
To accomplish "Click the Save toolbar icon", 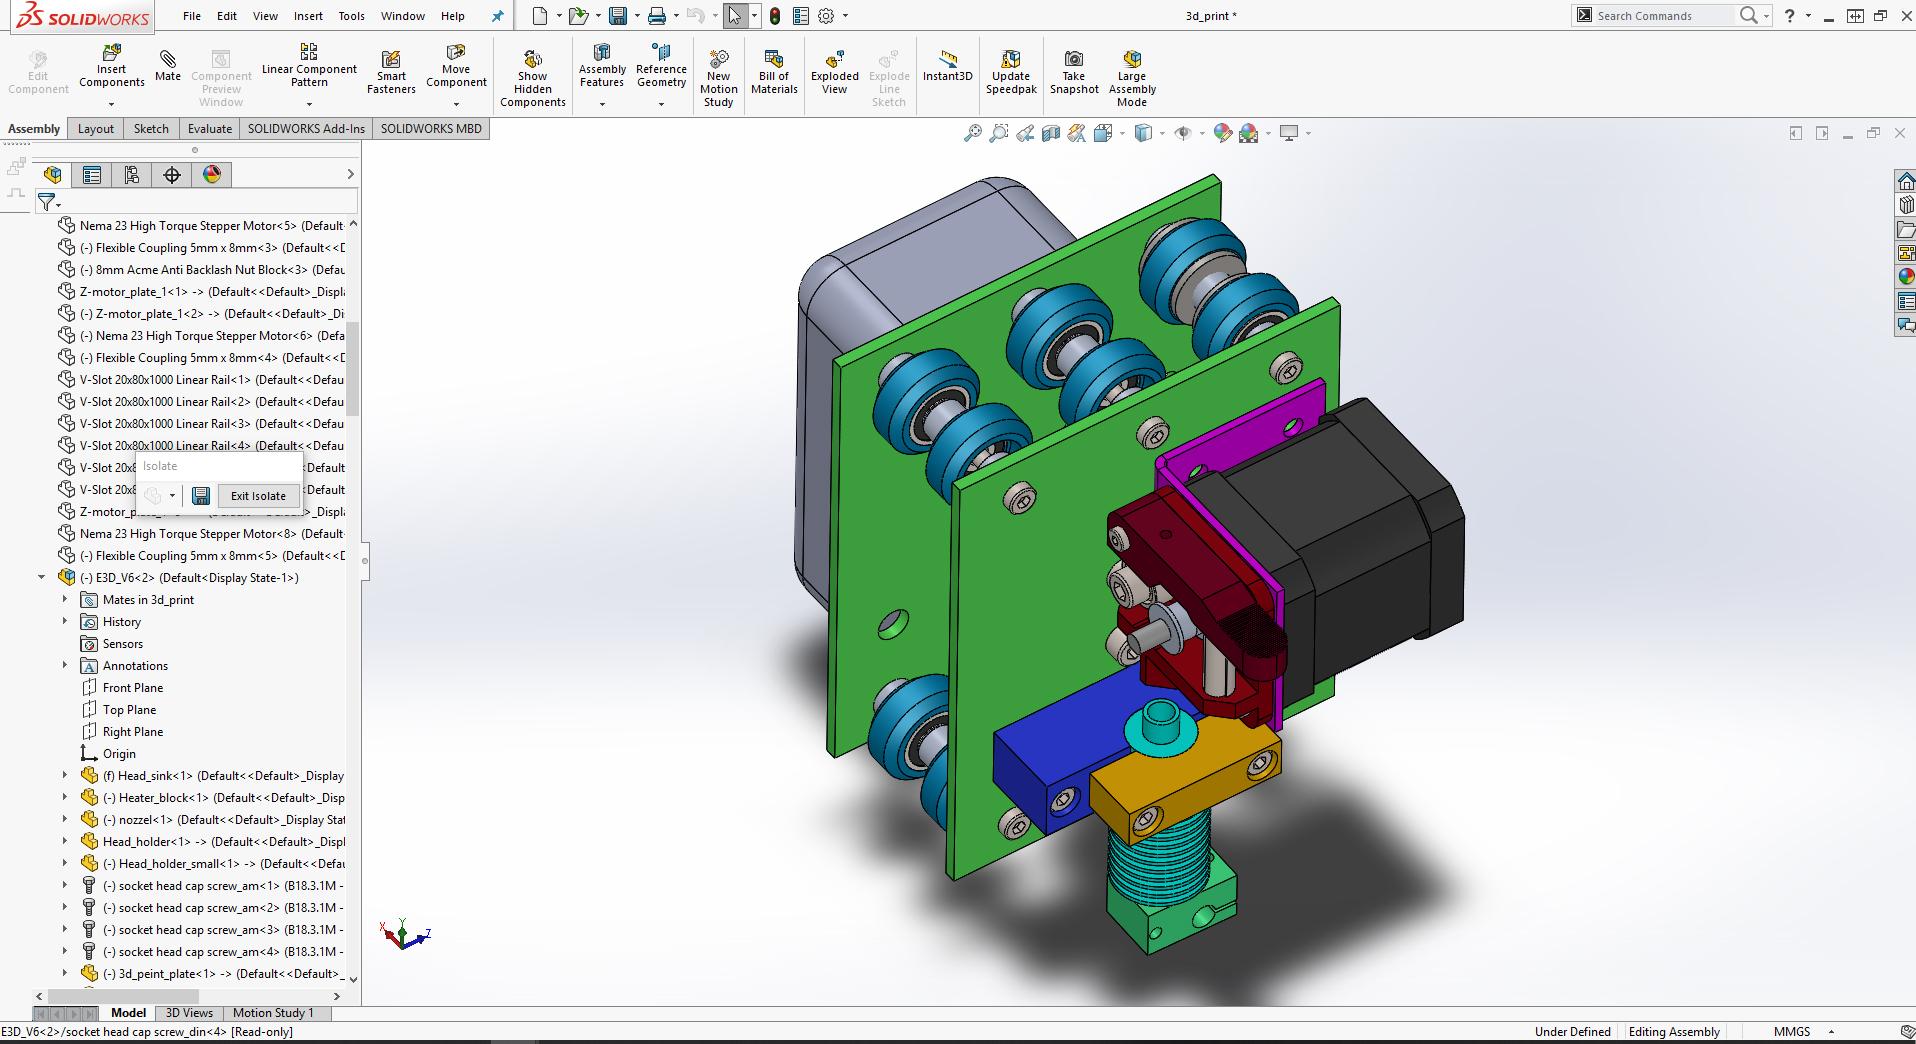I will [x=618, y=16].
